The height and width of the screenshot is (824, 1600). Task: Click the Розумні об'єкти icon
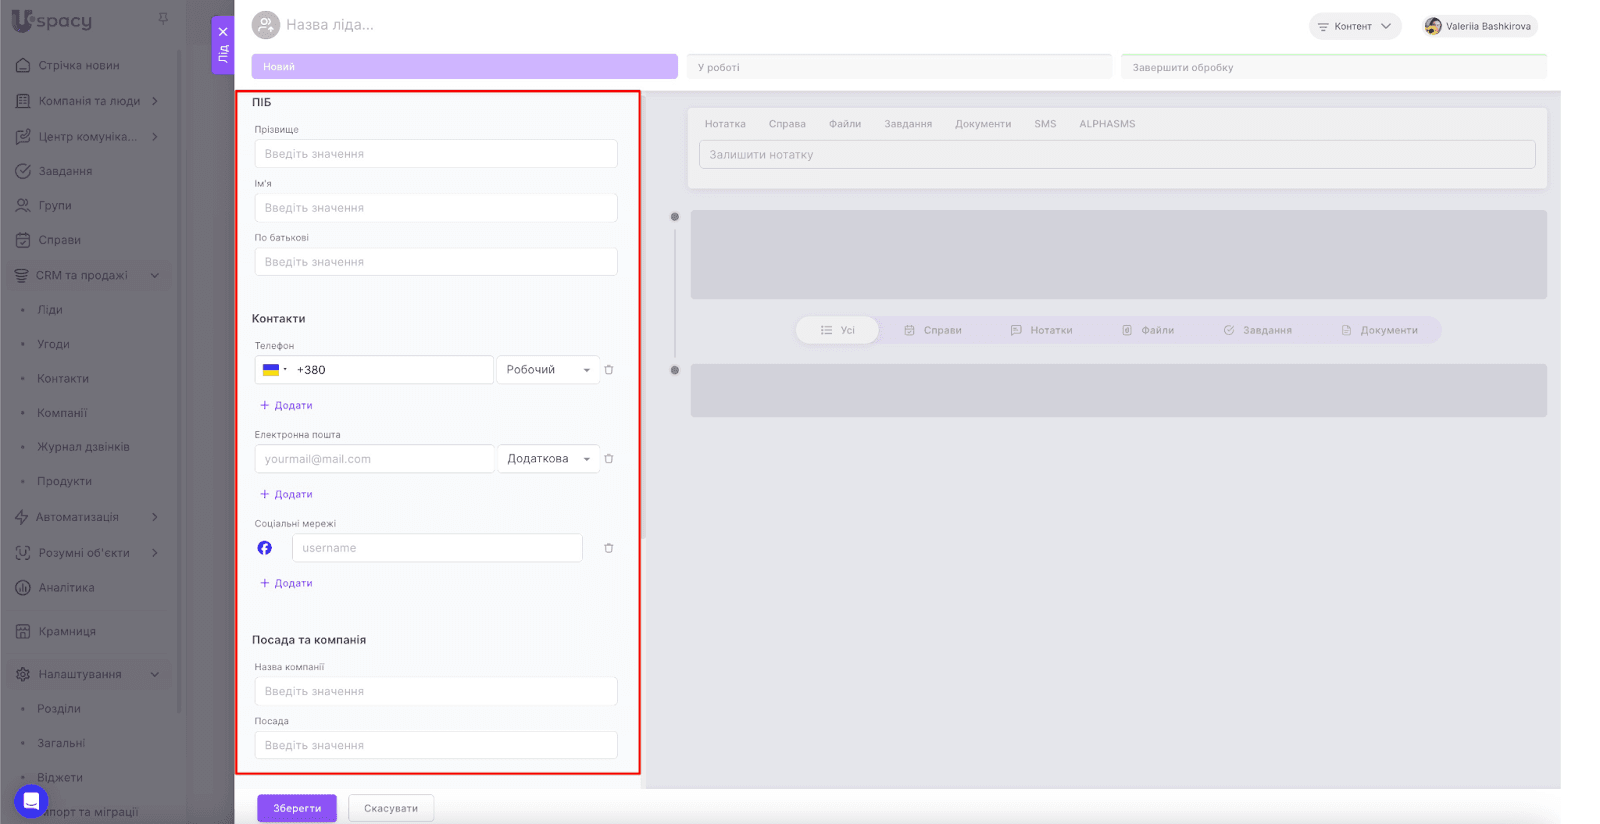23,553
